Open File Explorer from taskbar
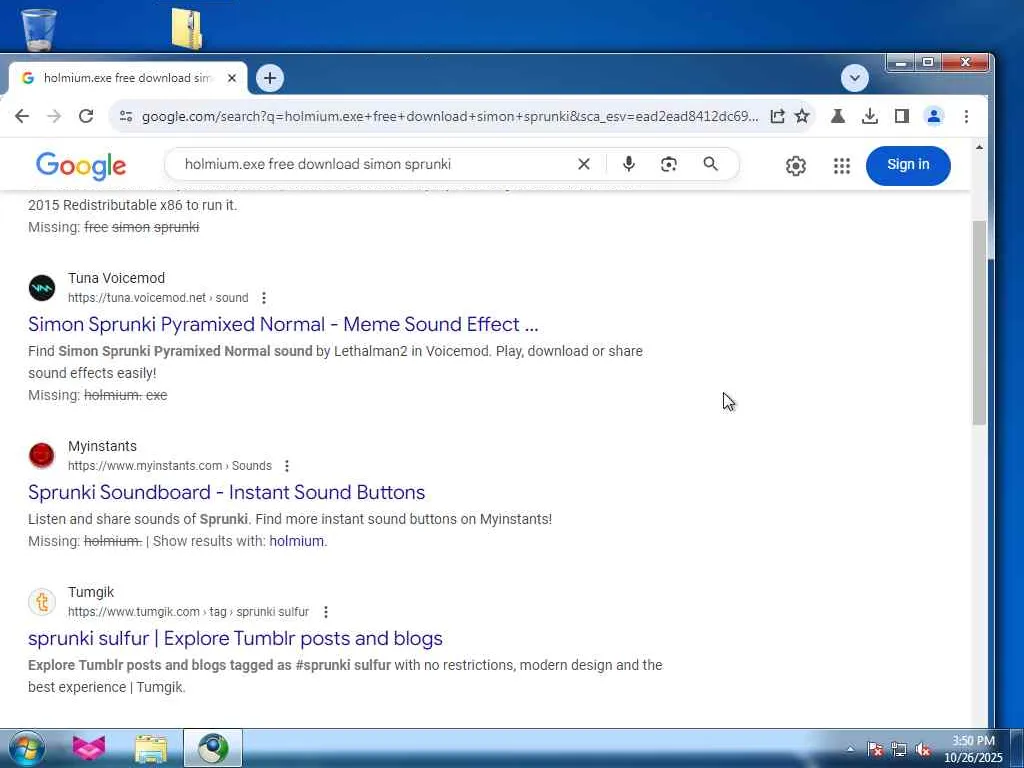Viewport: 1024px width, 768px height. click(x=151, y=748)
